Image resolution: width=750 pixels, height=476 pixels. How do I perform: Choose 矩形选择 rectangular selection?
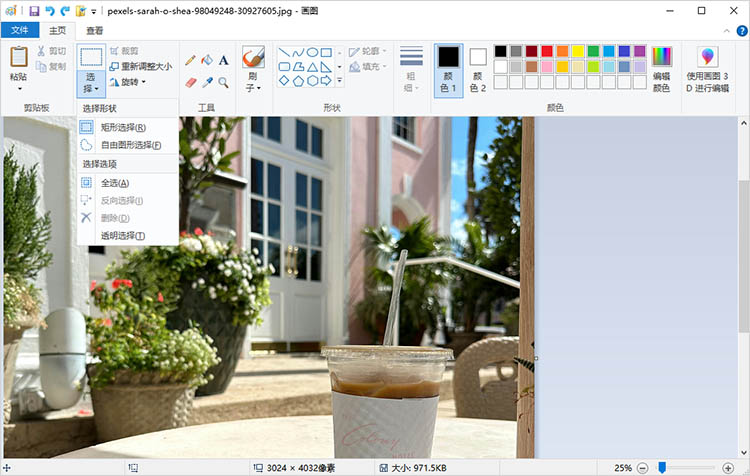click(122, 127)
